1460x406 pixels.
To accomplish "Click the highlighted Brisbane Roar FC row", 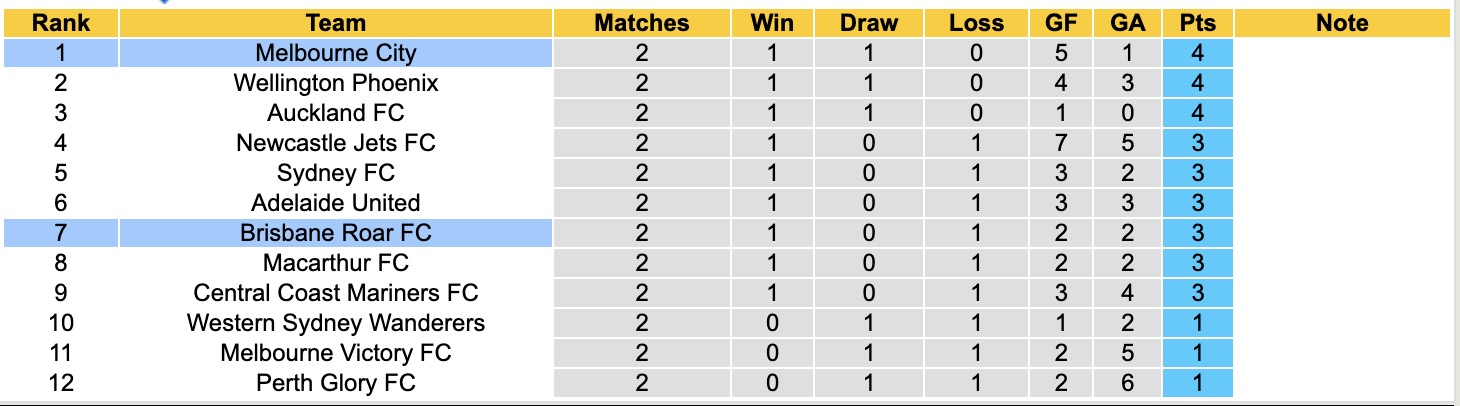I will (x=336, y=233).
